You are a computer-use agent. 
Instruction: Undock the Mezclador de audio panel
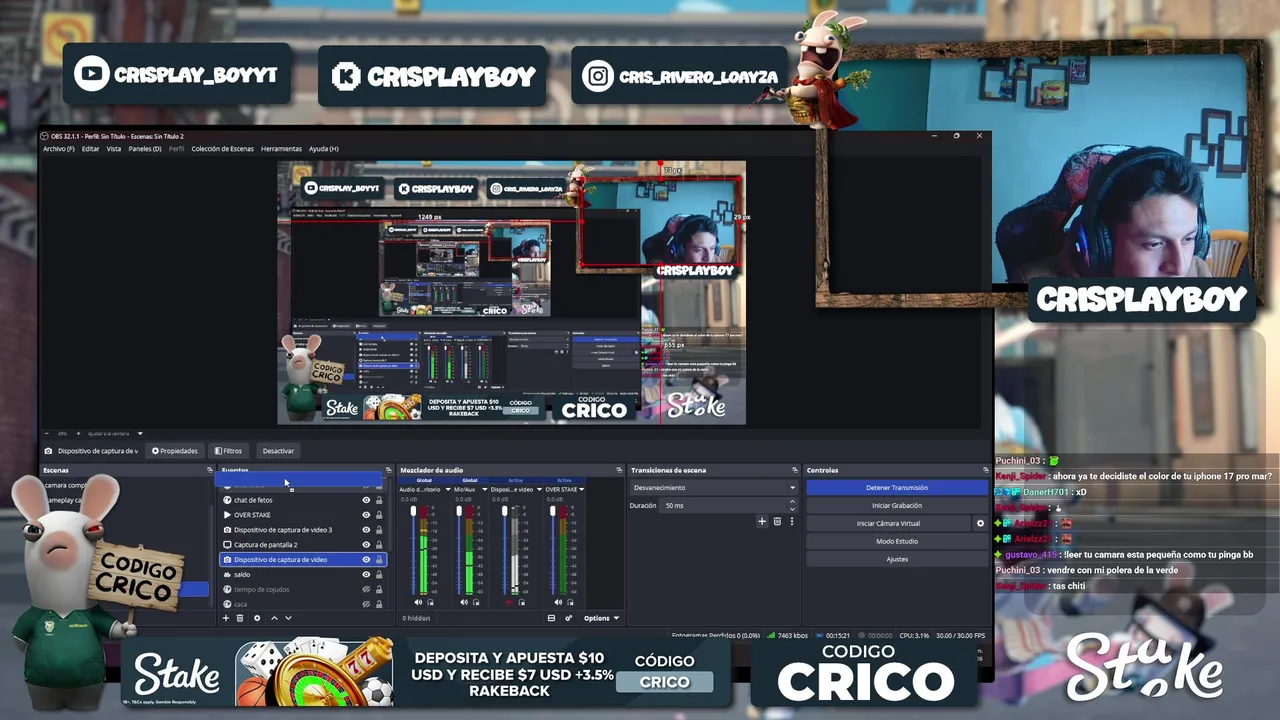click(617, 470)
